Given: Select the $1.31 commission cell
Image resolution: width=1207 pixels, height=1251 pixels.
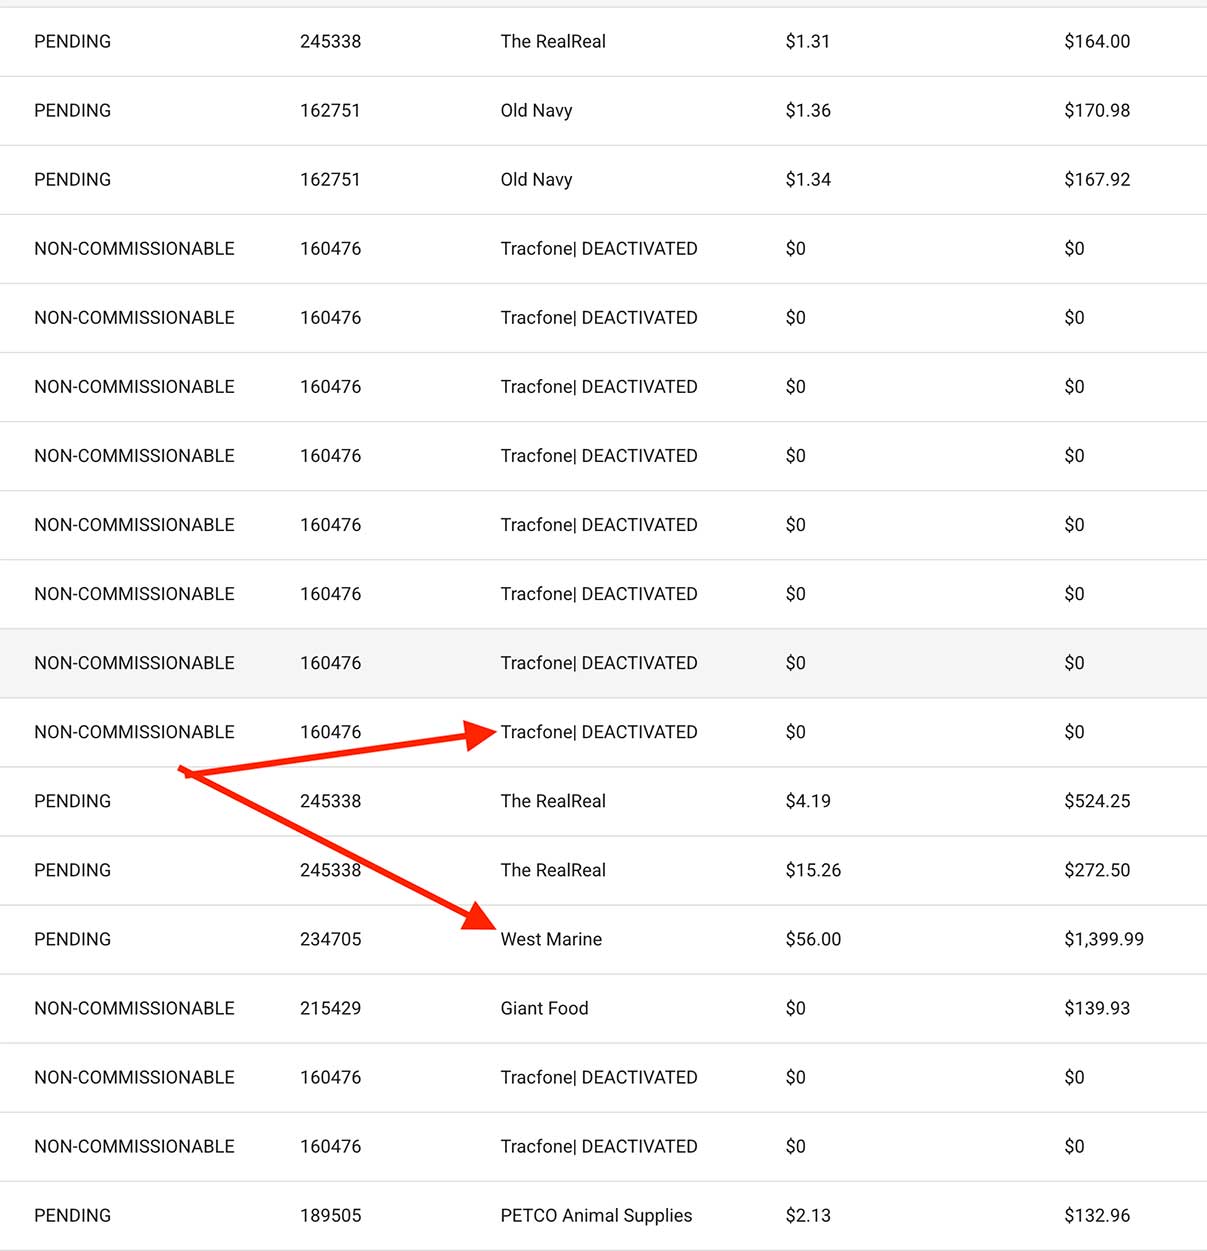Looking at the screenshot, I should point(808,41).
